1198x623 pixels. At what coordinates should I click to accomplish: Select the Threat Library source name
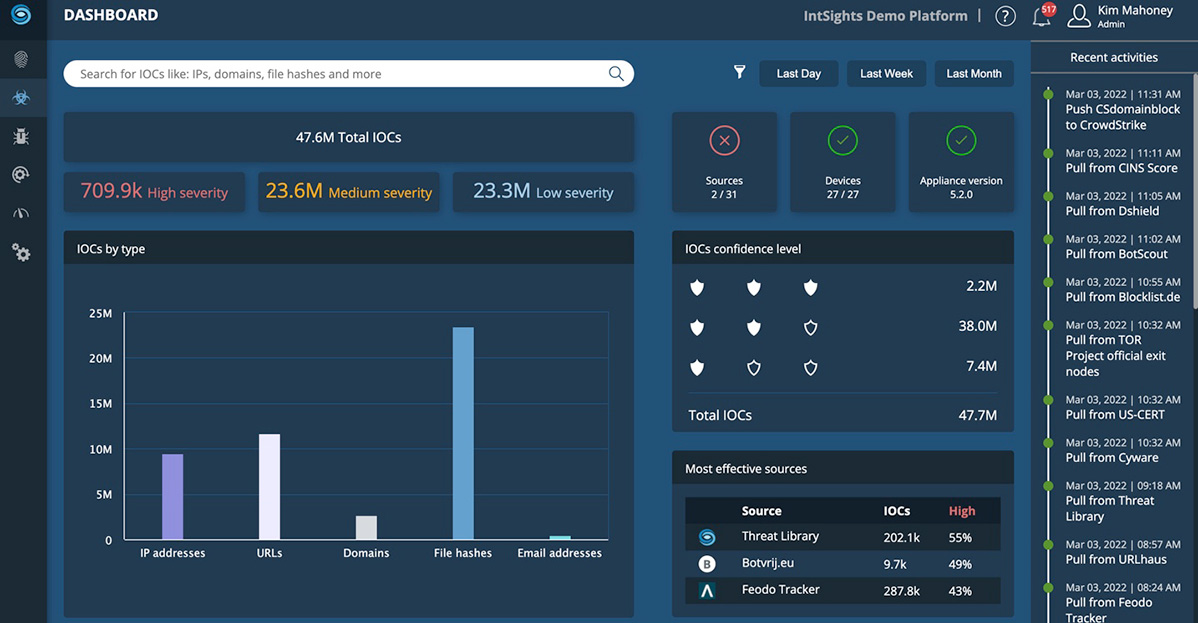click(x=780, y=537)
